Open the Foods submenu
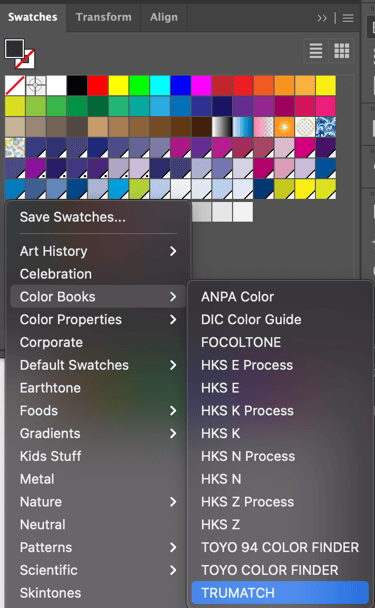375x608 pixels. tap(99, 411)
